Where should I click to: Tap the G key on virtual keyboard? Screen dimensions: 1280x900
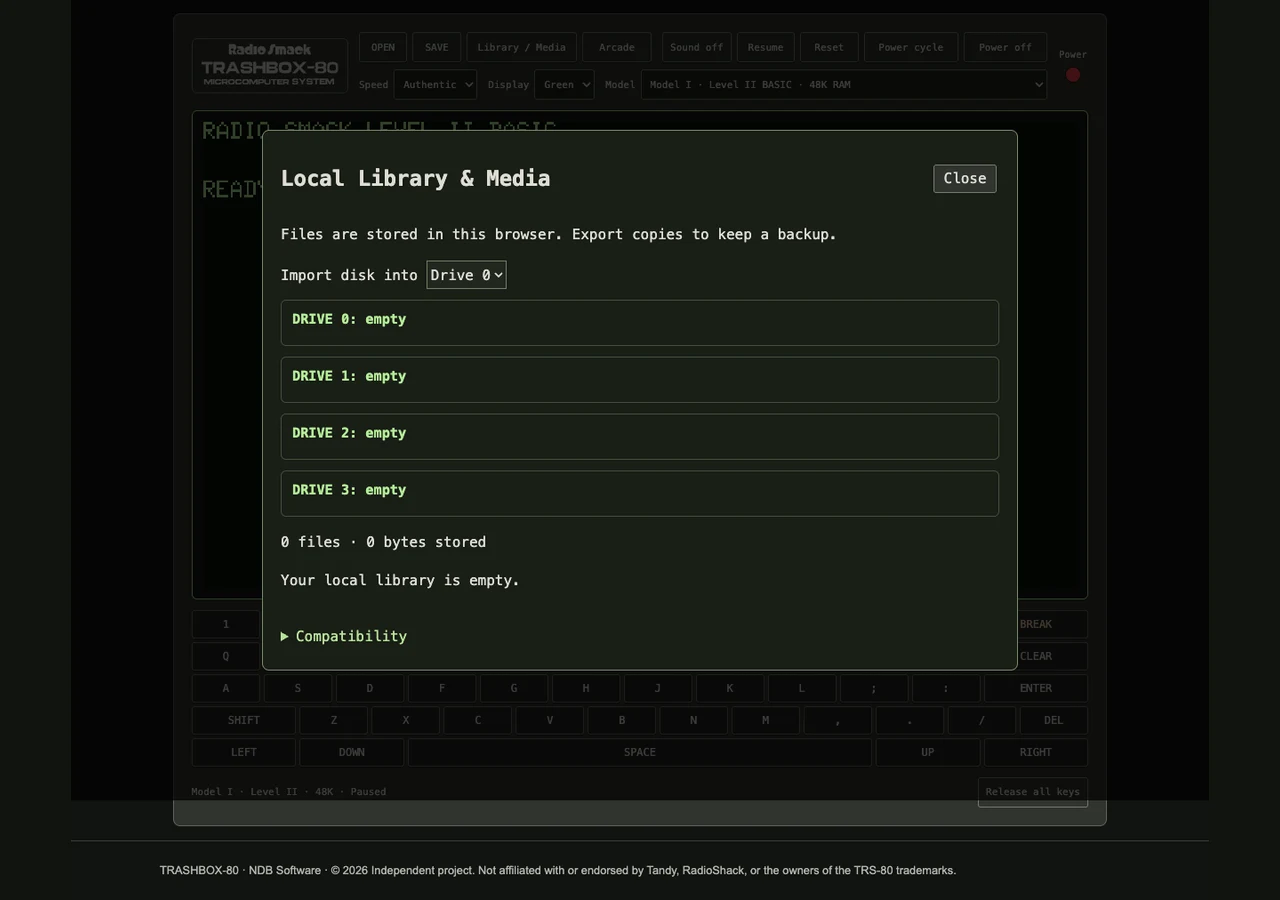click(x=514, y=688)
